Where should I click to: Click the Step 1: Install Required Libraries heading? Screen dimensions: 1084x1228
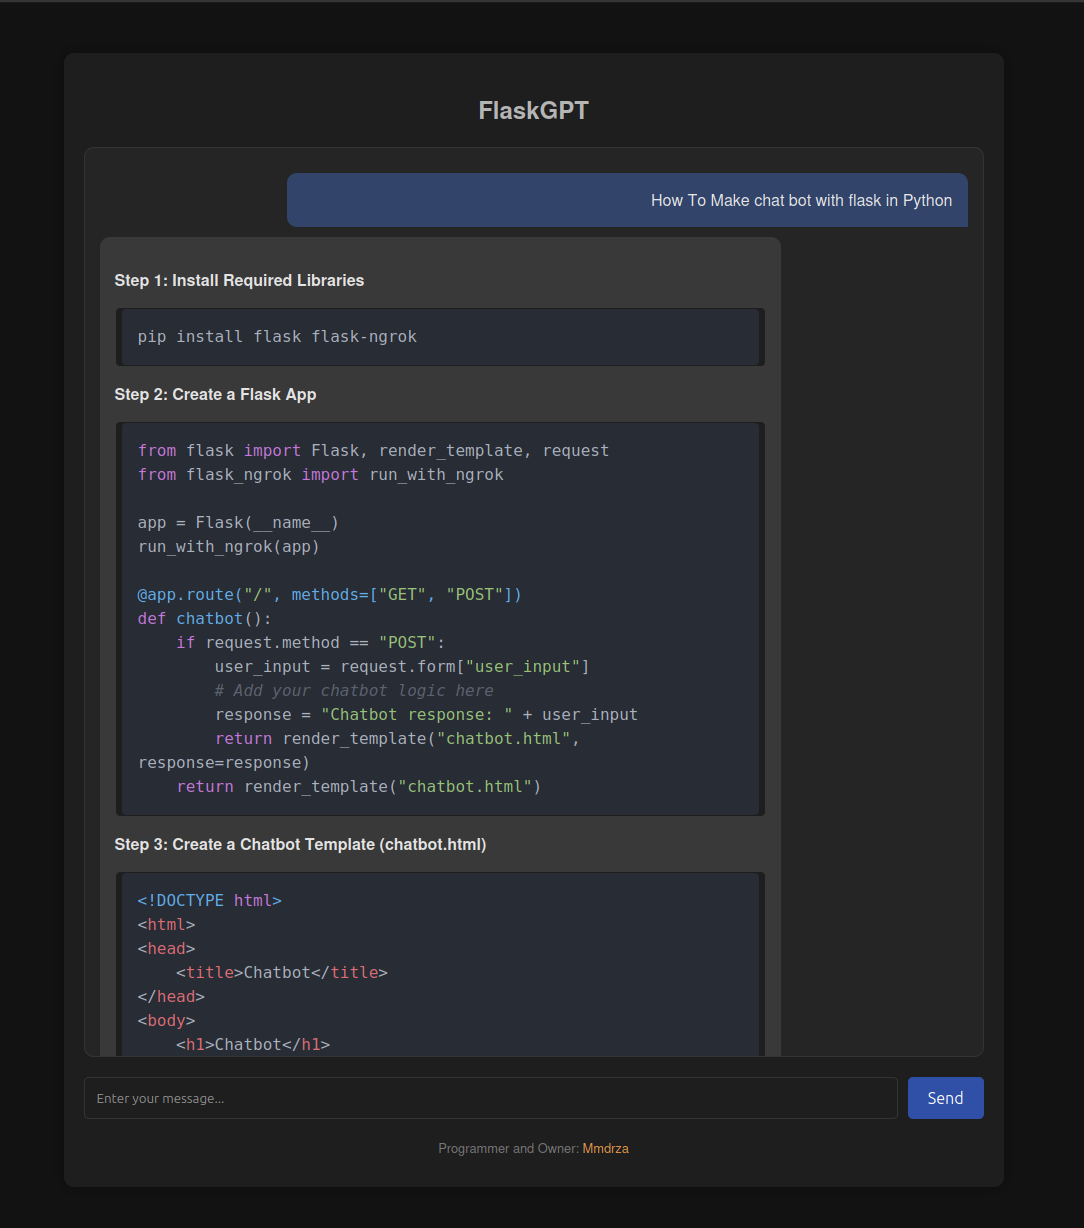[239, 280]
